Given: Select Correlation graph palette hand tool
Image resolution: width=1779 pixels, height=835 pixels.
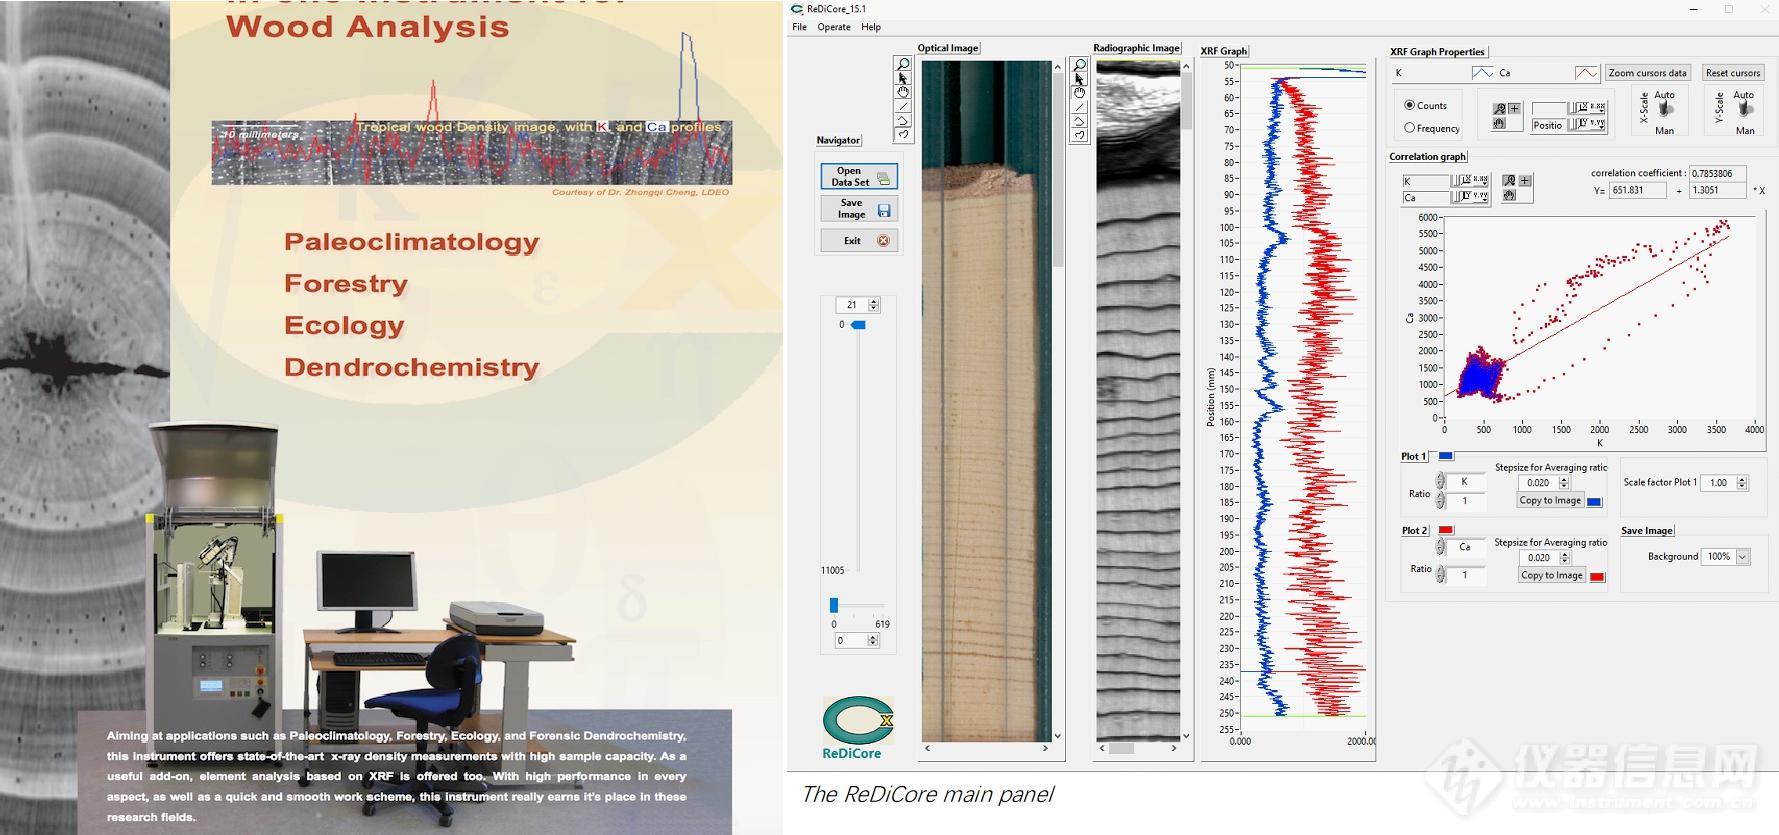Looking at the screenshot, I should coord(1509,195).
